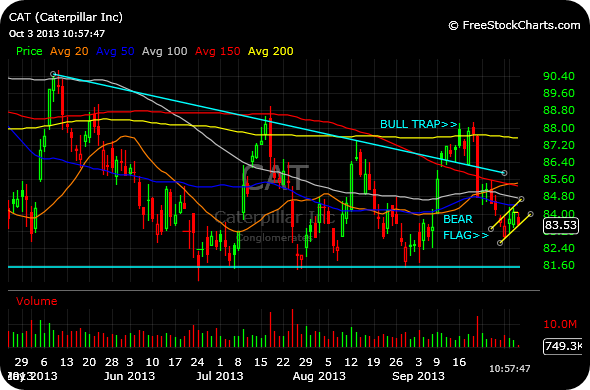Viewport: 590px width, 390px height.
Task: Click the 10:57:47 time beside Sep 2013
Action: [510, 369]
